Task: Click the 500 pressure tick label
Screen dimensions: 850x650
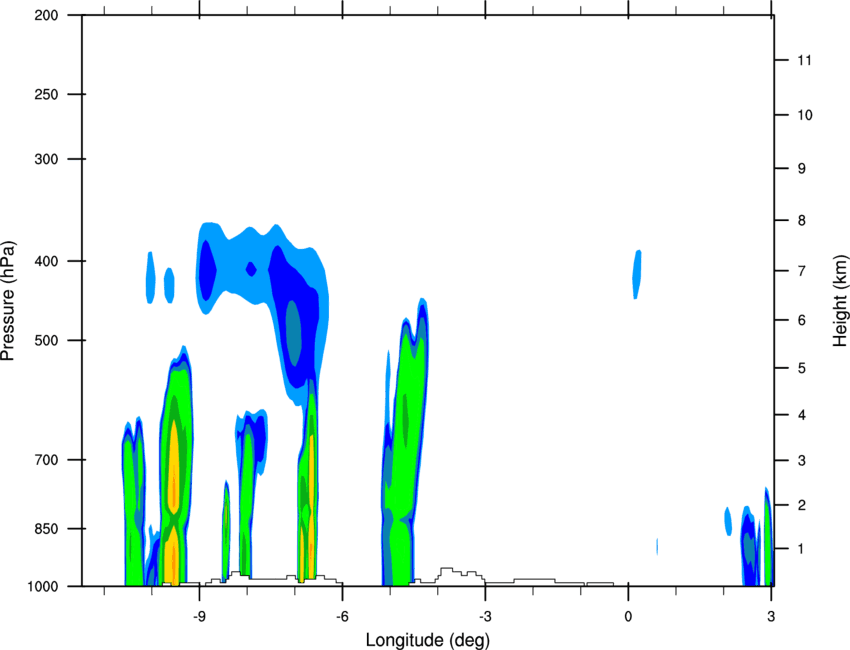Action: 46,340
